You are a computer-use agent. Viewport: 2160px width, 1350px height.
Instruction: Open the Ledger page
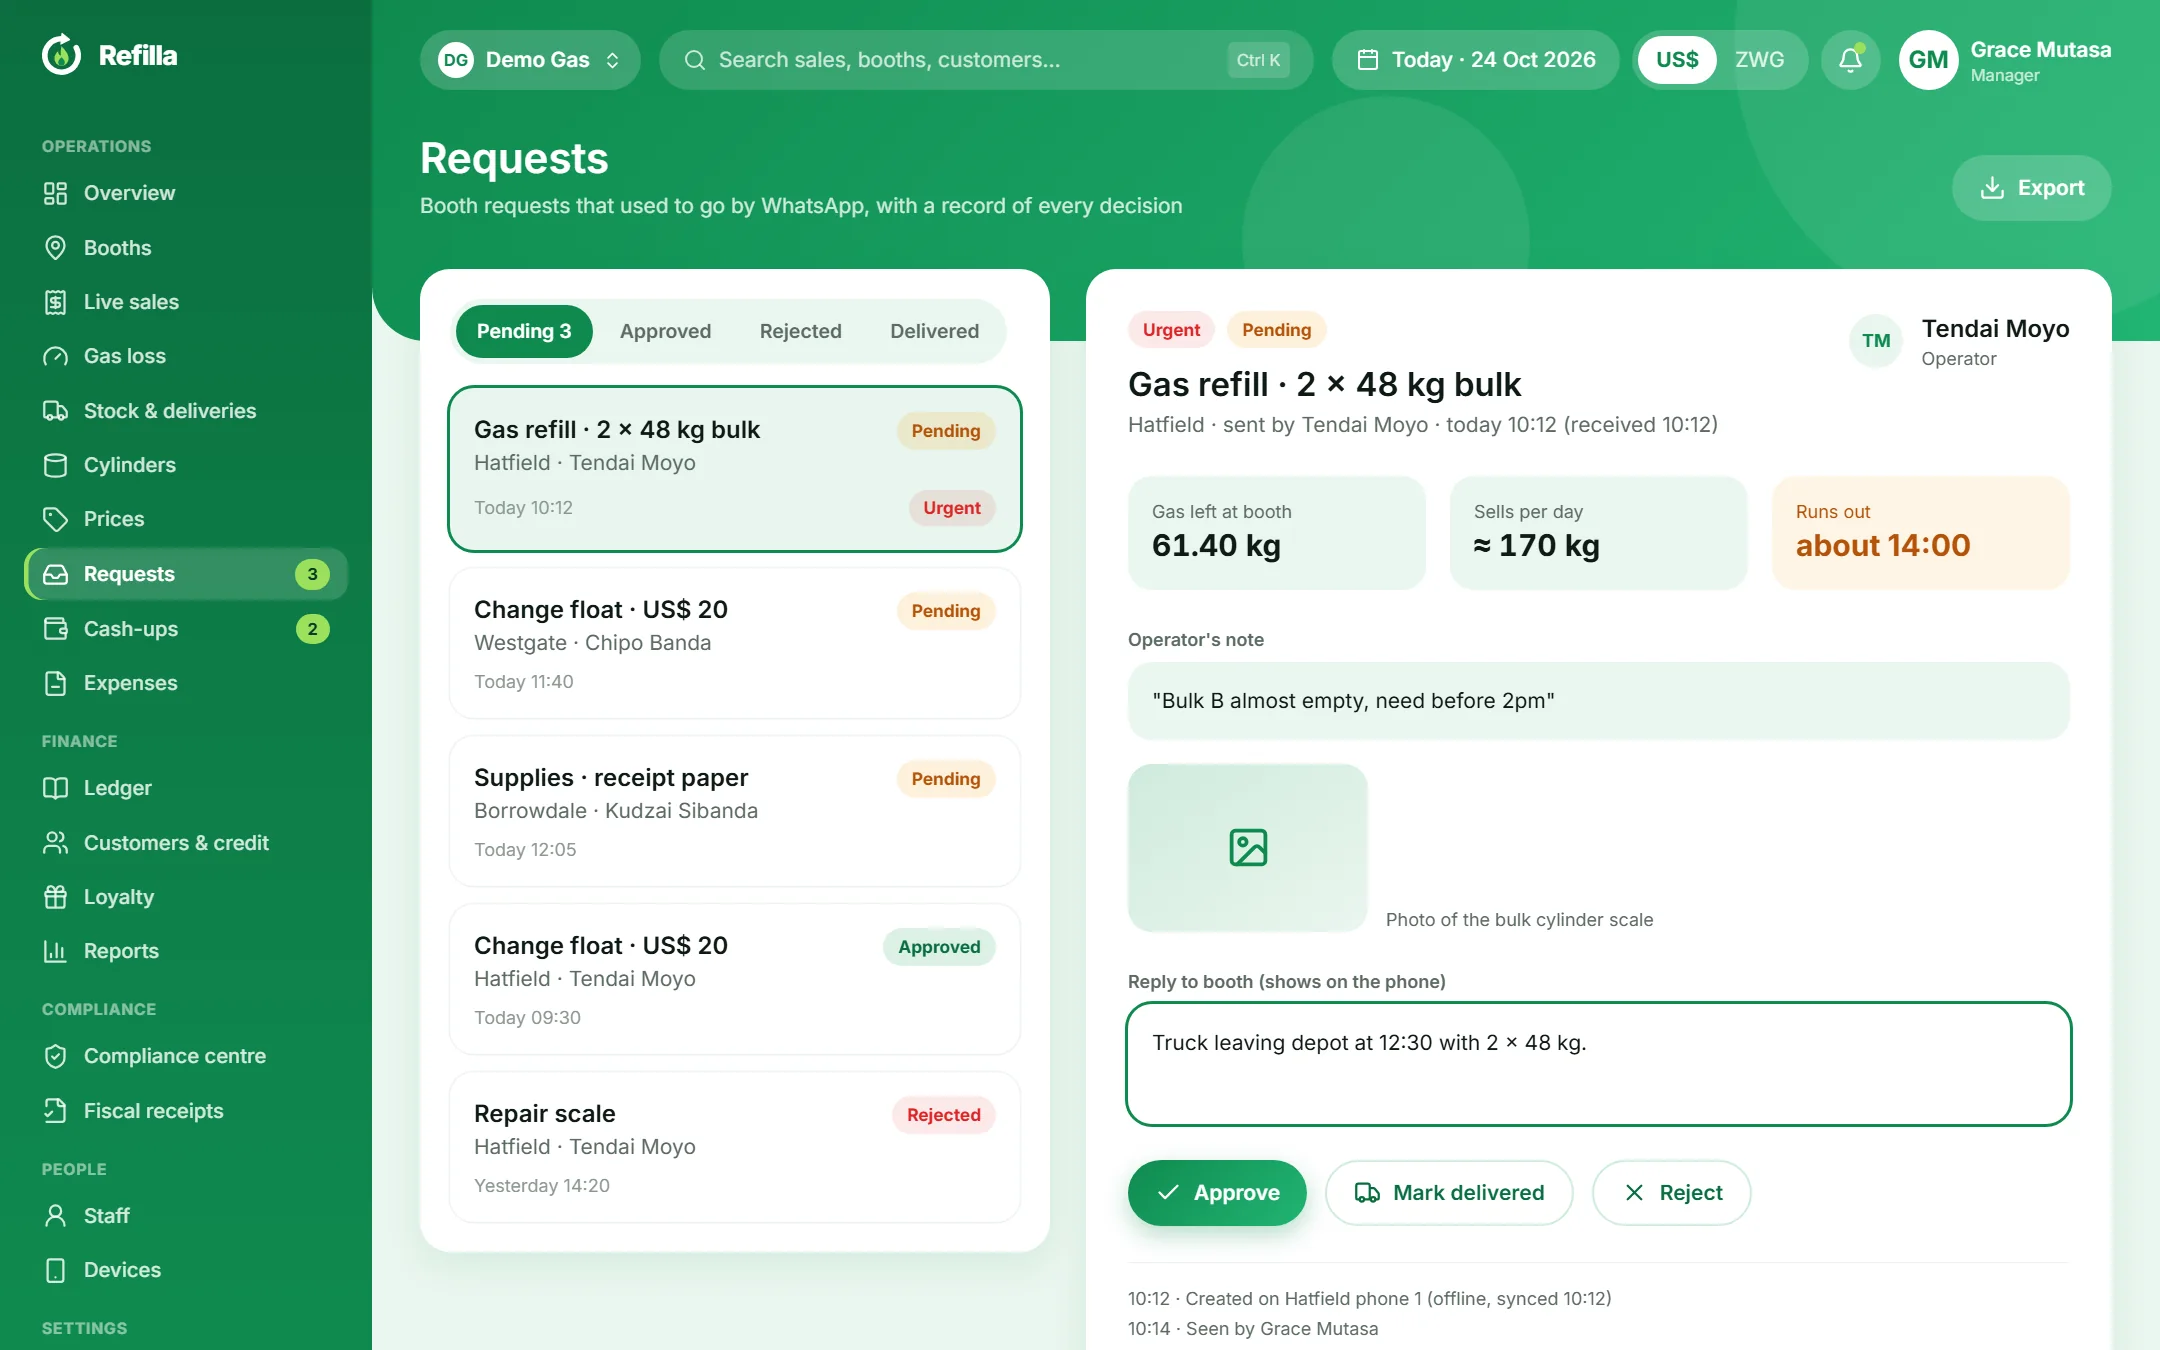pyautogui.click(x=186, y=788)
